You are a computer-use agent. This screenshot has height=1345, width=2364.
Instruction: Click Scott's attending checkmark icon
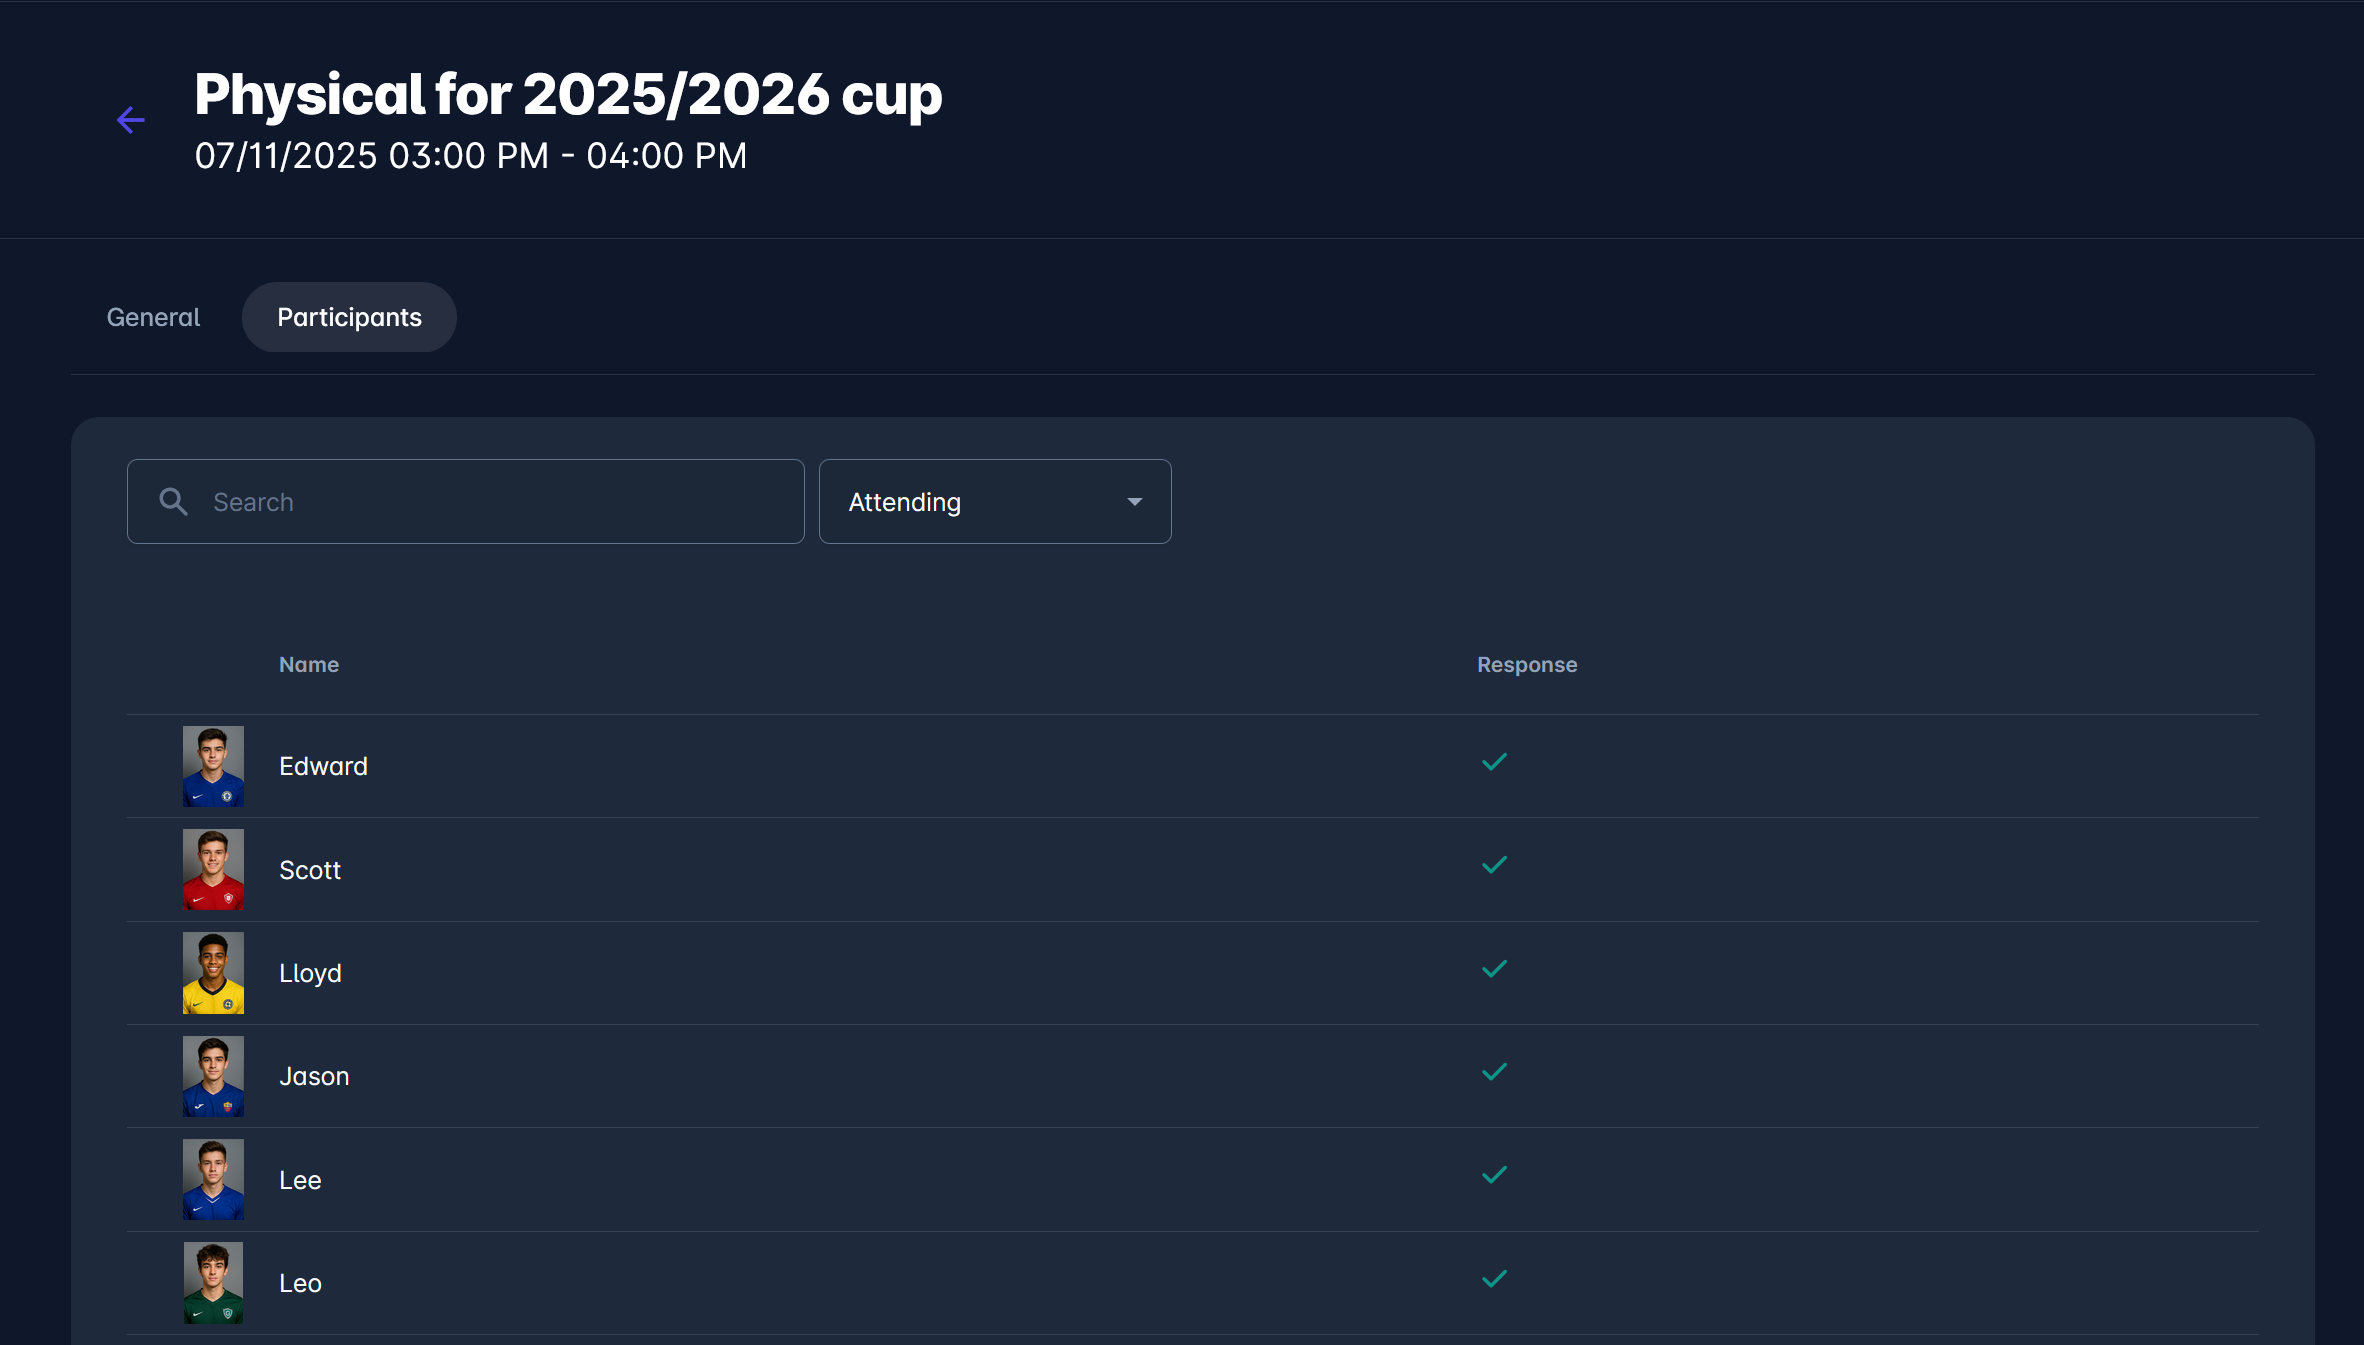[1494, 866]
